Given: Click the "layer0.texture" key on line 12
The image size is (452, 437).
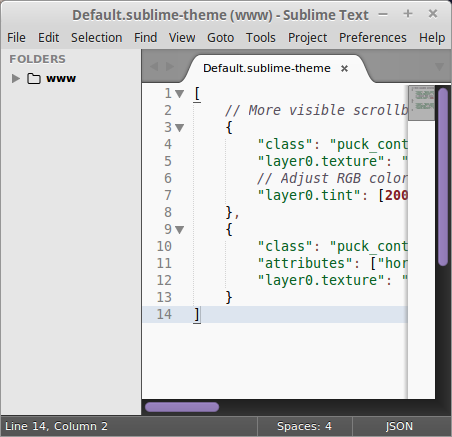Looking at the screenshot, I should [x=321, y=281].
